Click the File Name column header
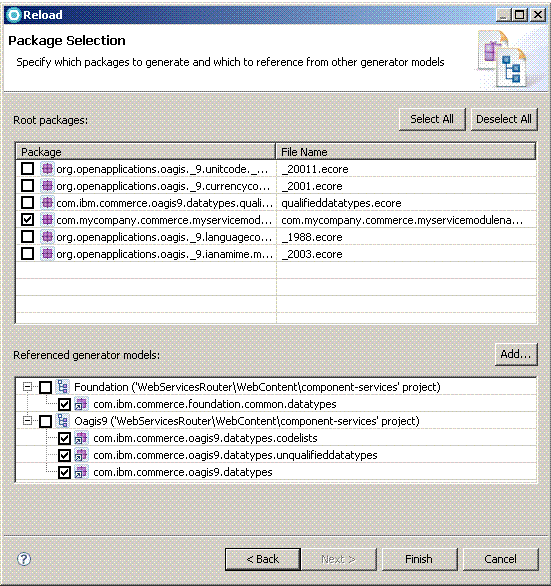 (406, 152)
